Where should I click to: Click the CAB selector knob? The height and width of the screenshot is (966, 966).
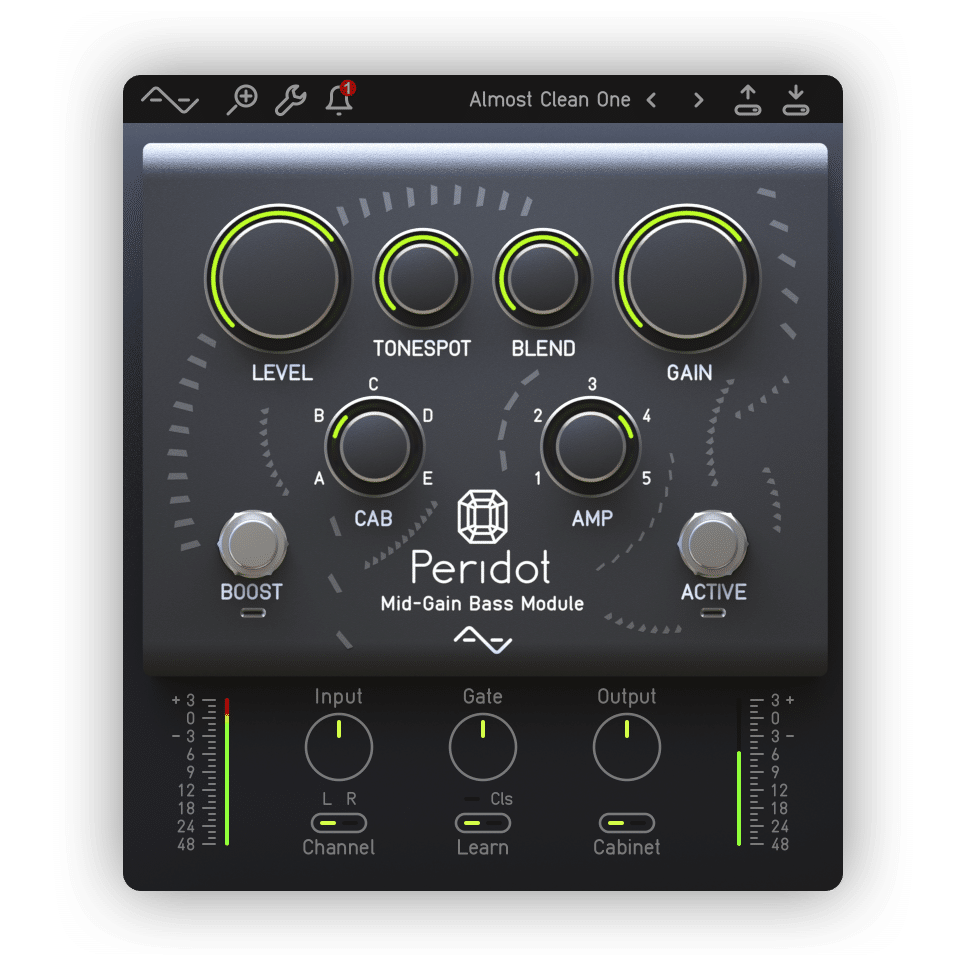point(373,447)
